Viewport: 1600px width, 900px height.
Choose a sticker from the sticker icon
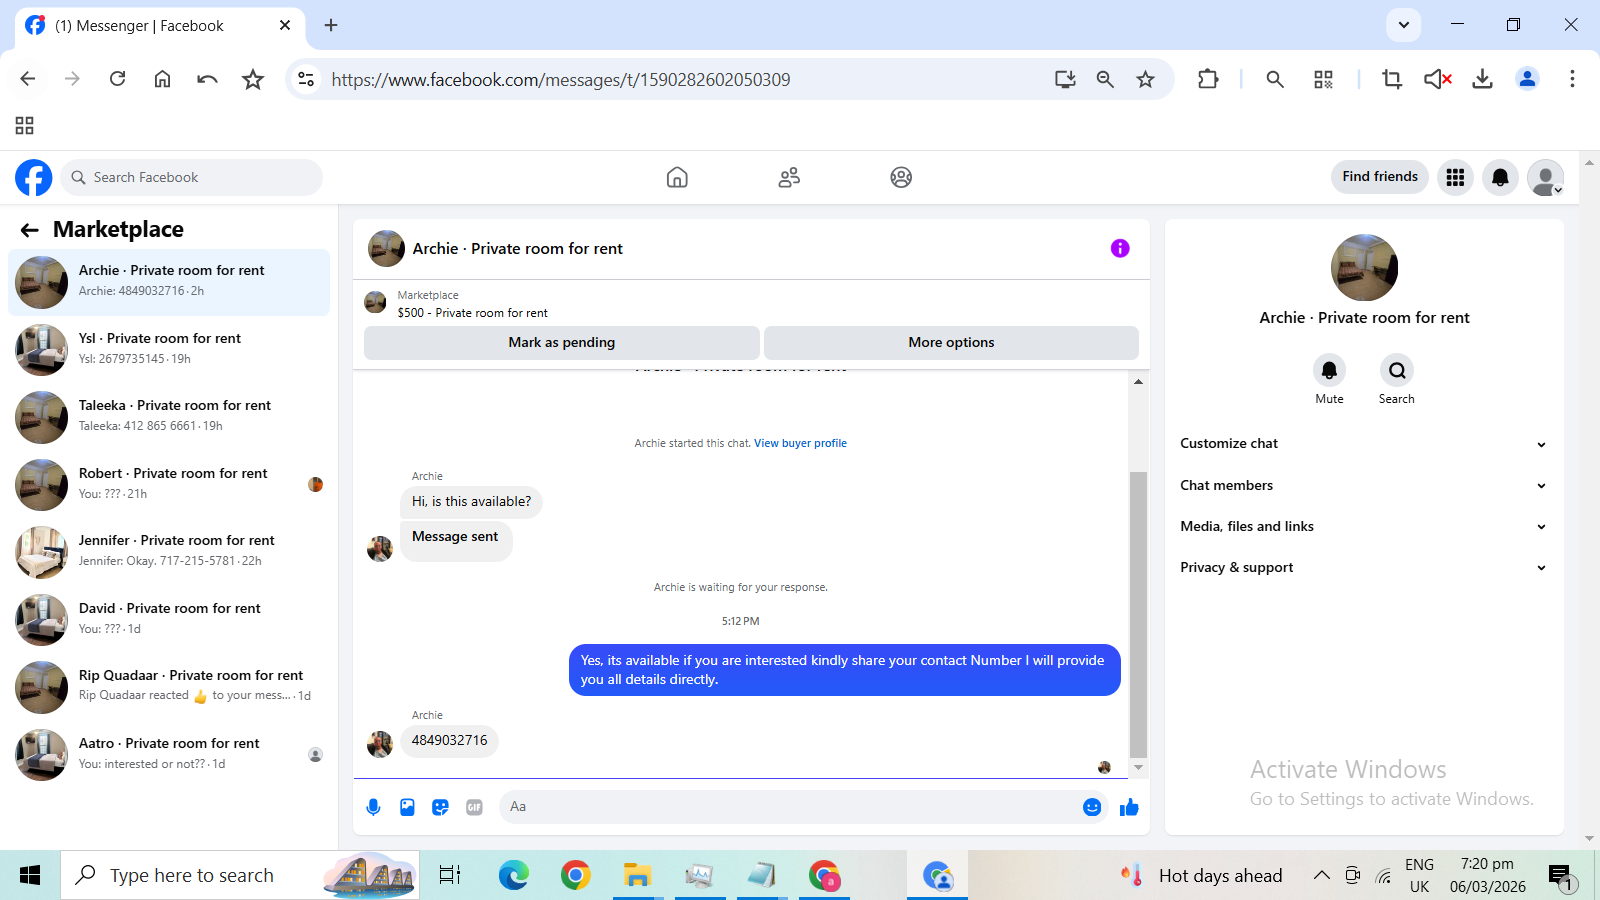point(440,807)
